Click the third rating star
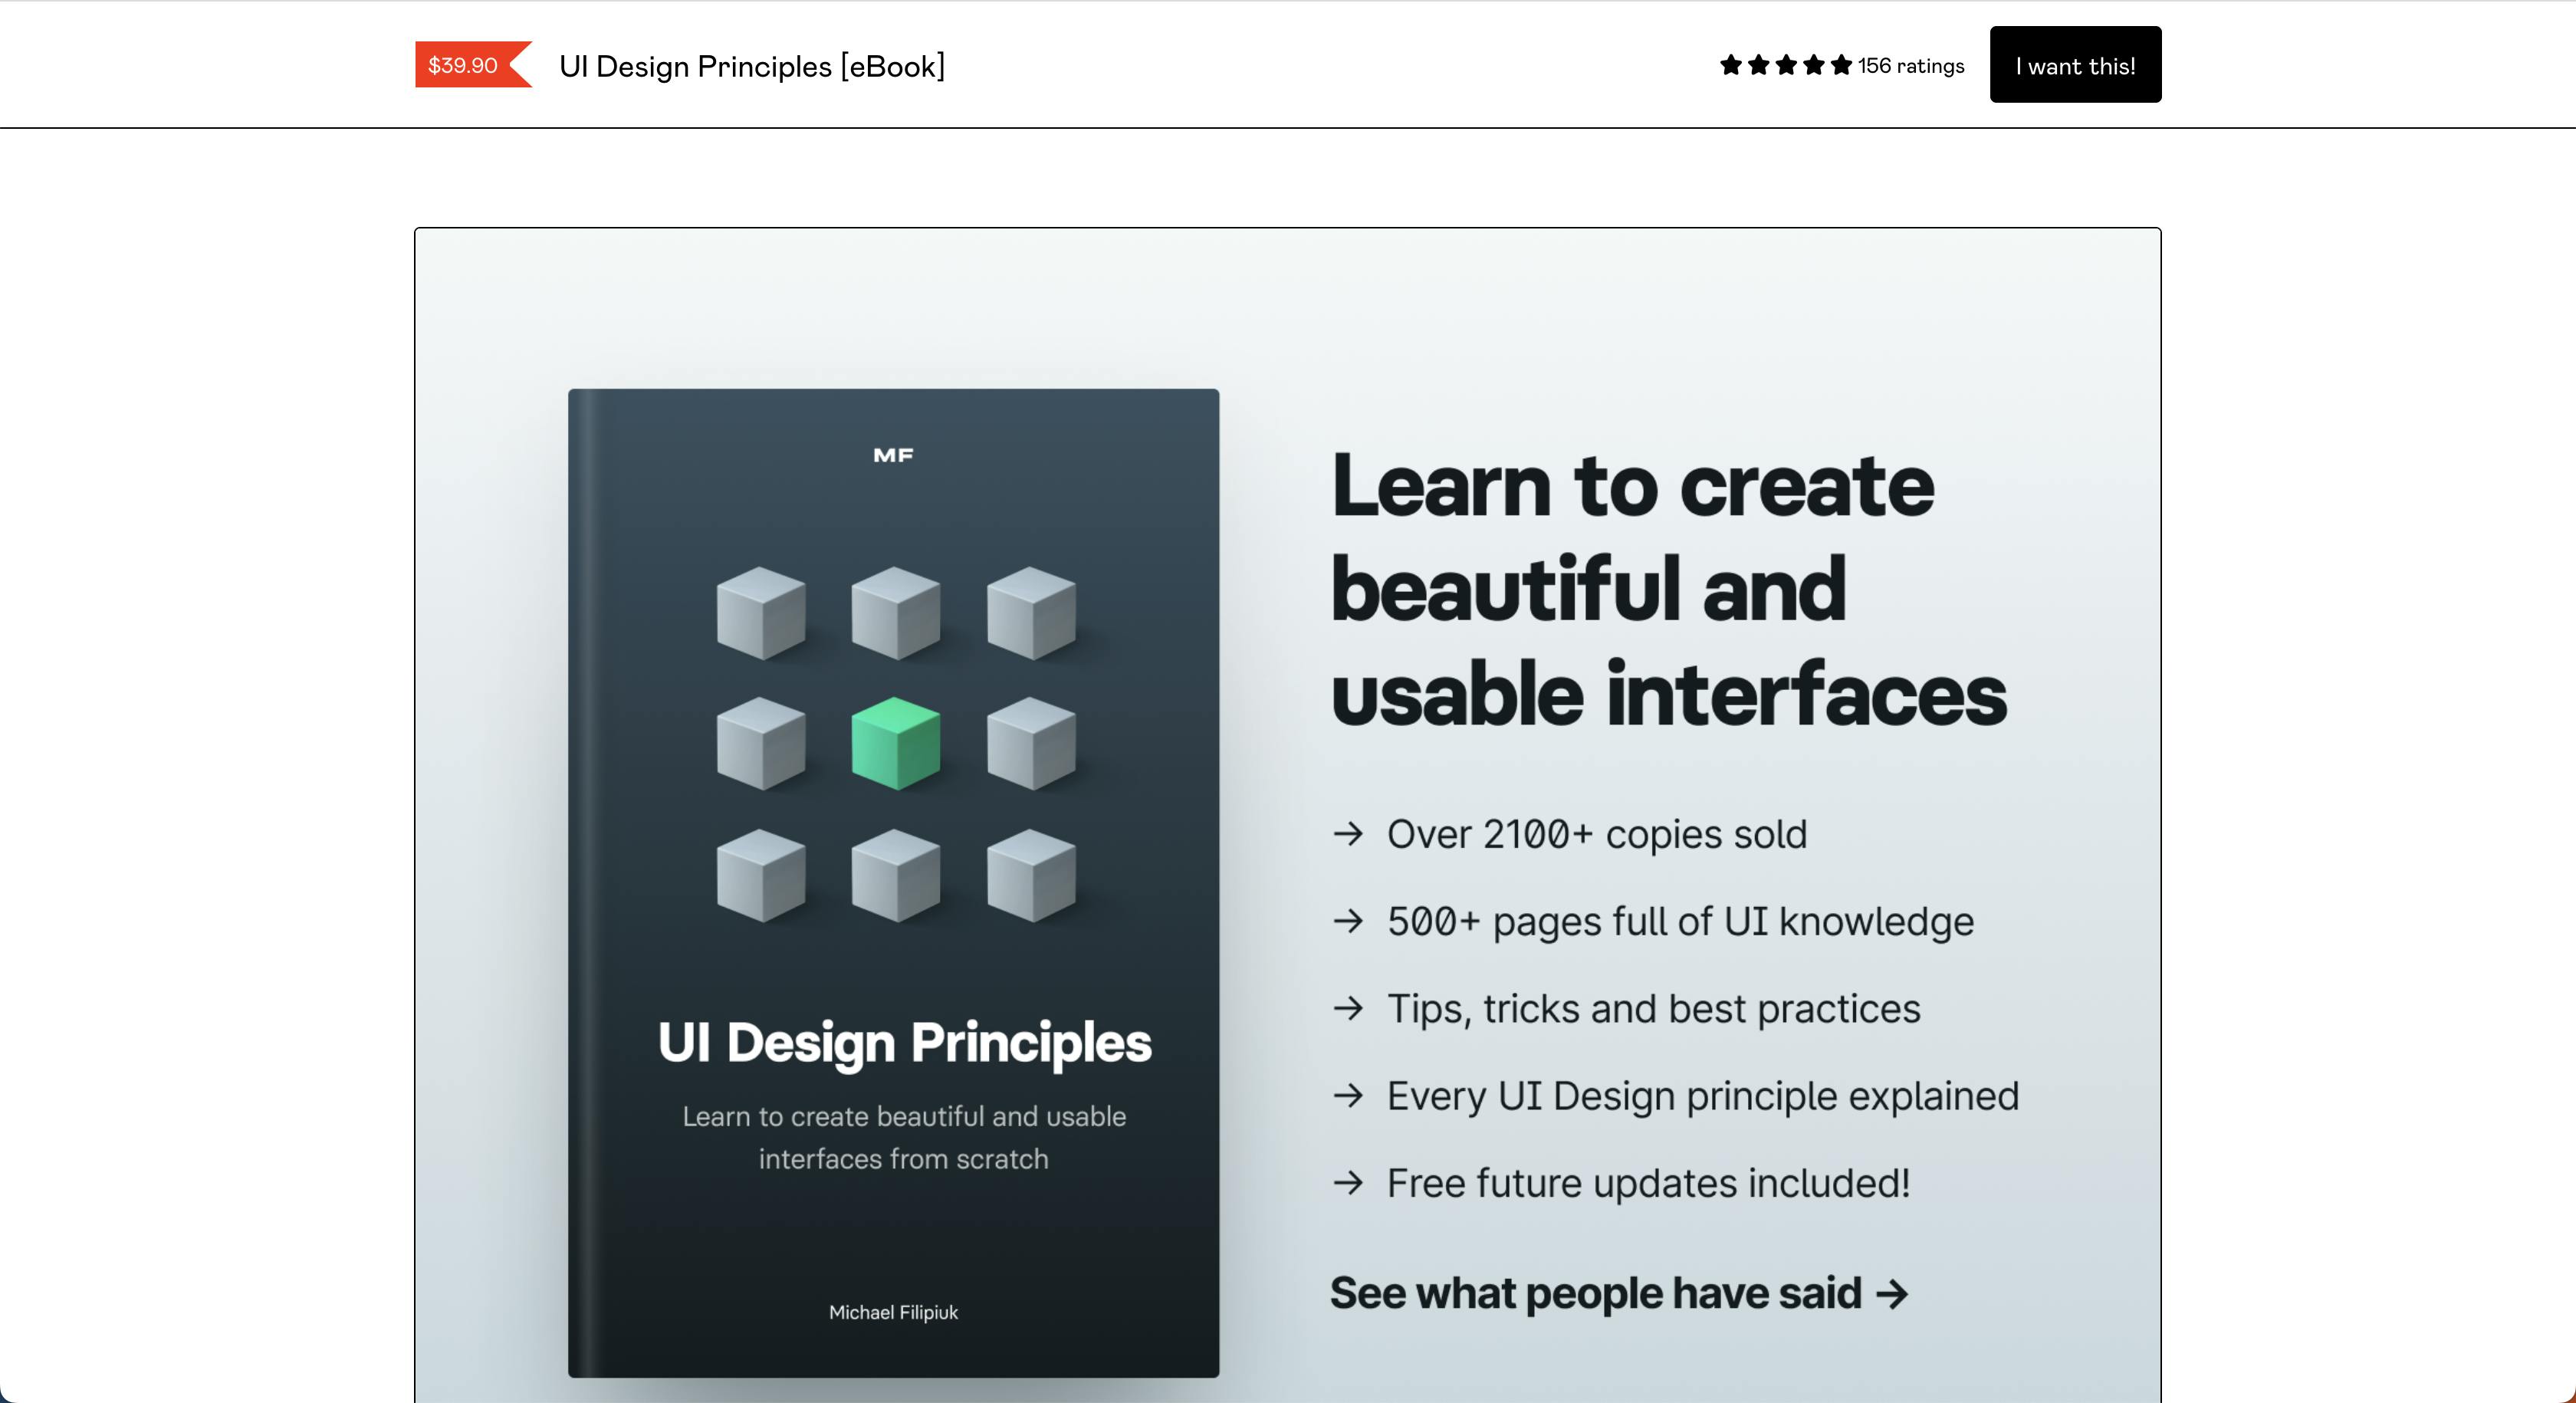Viewport: 2576px width, 1403px height. pyautogui.click(x=1786, y=66)
